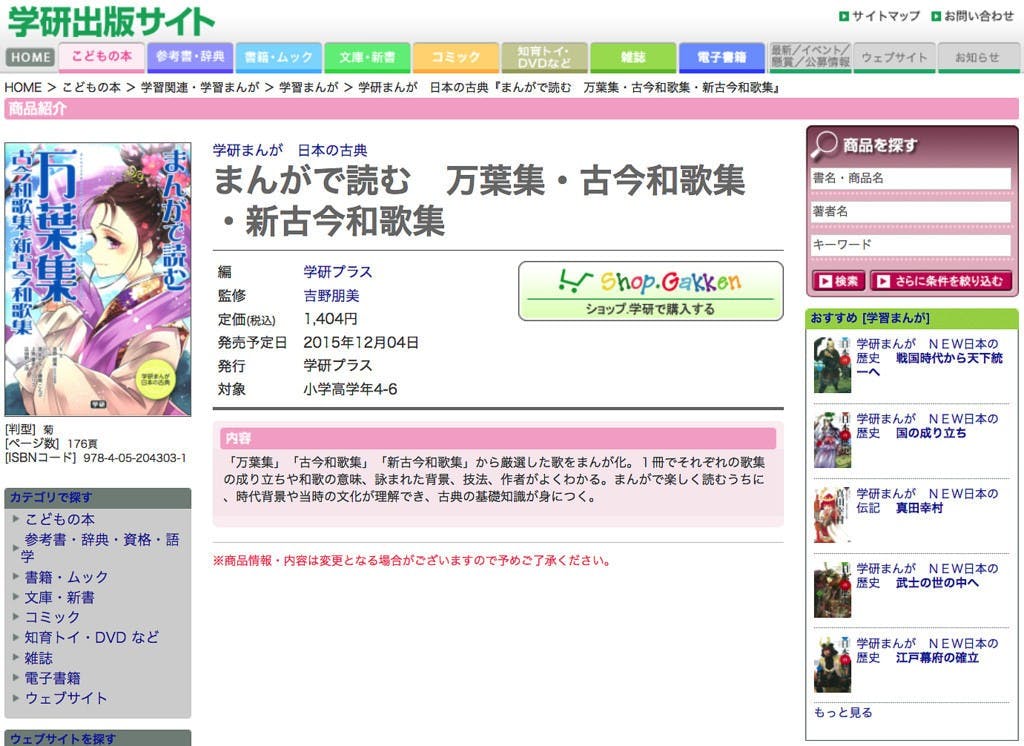Image resolution: width=1024 pixels, height=746 pixels.
Task: Click the magnifying glass icon in 商品を探す
Action: coord(824,145)
